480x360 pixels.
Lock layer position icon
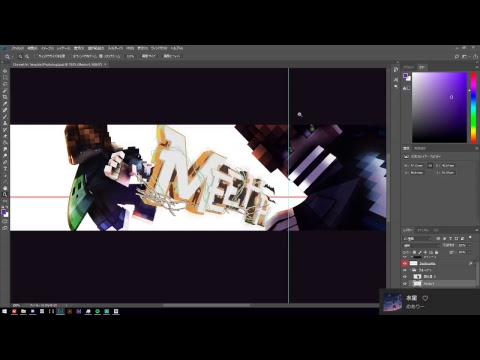(x=425, y=252)
